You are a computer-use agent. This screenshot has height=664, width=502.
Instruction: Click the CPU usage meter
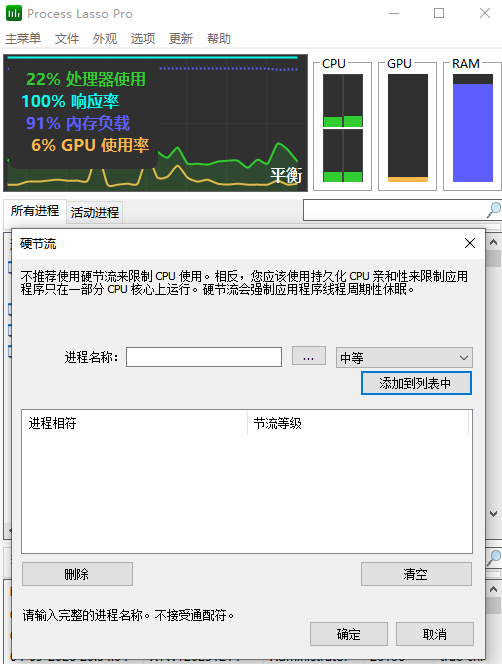click(x=343, y=128)
